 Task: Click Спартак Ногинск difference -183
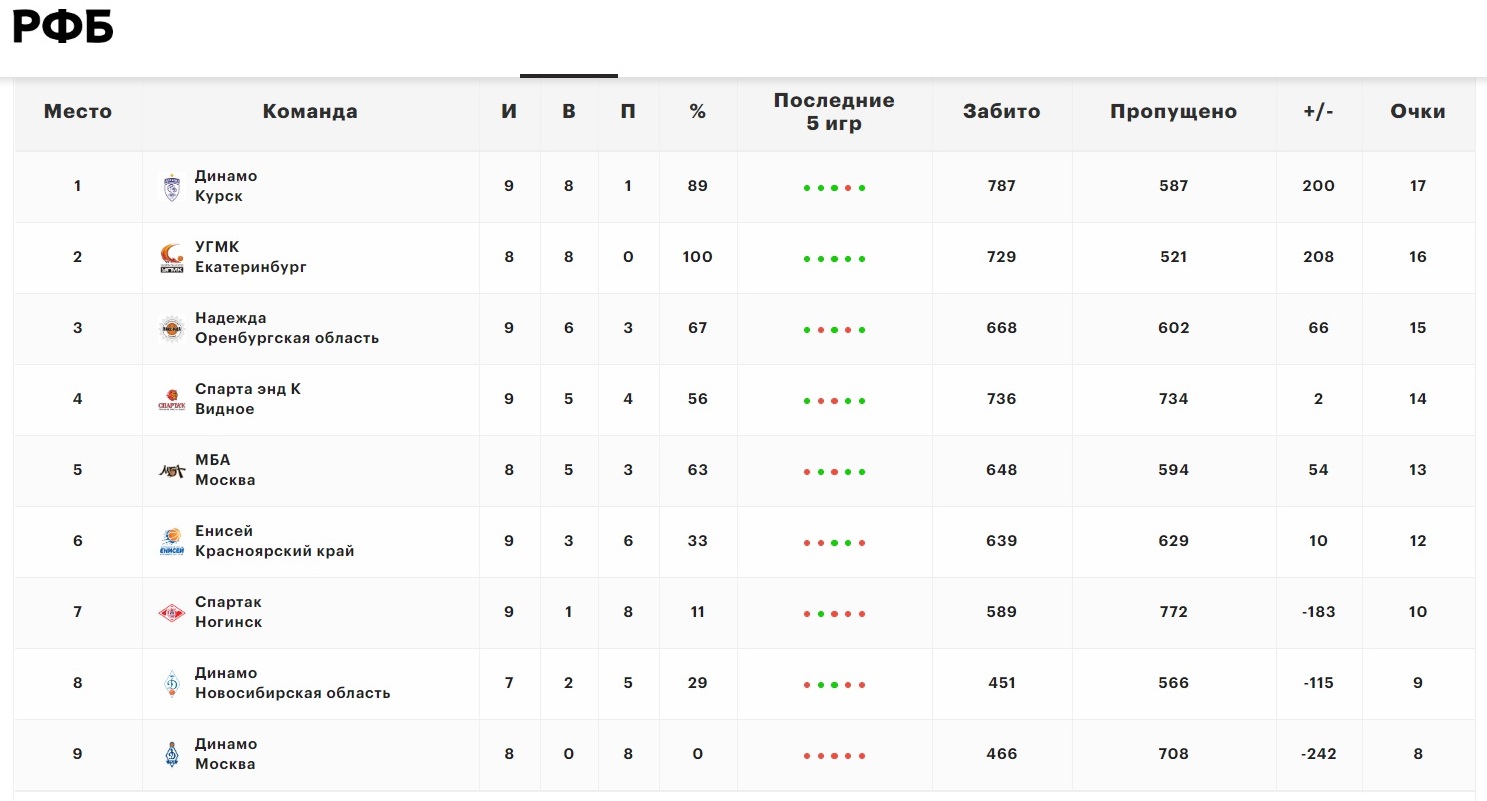coord(1319,612)
